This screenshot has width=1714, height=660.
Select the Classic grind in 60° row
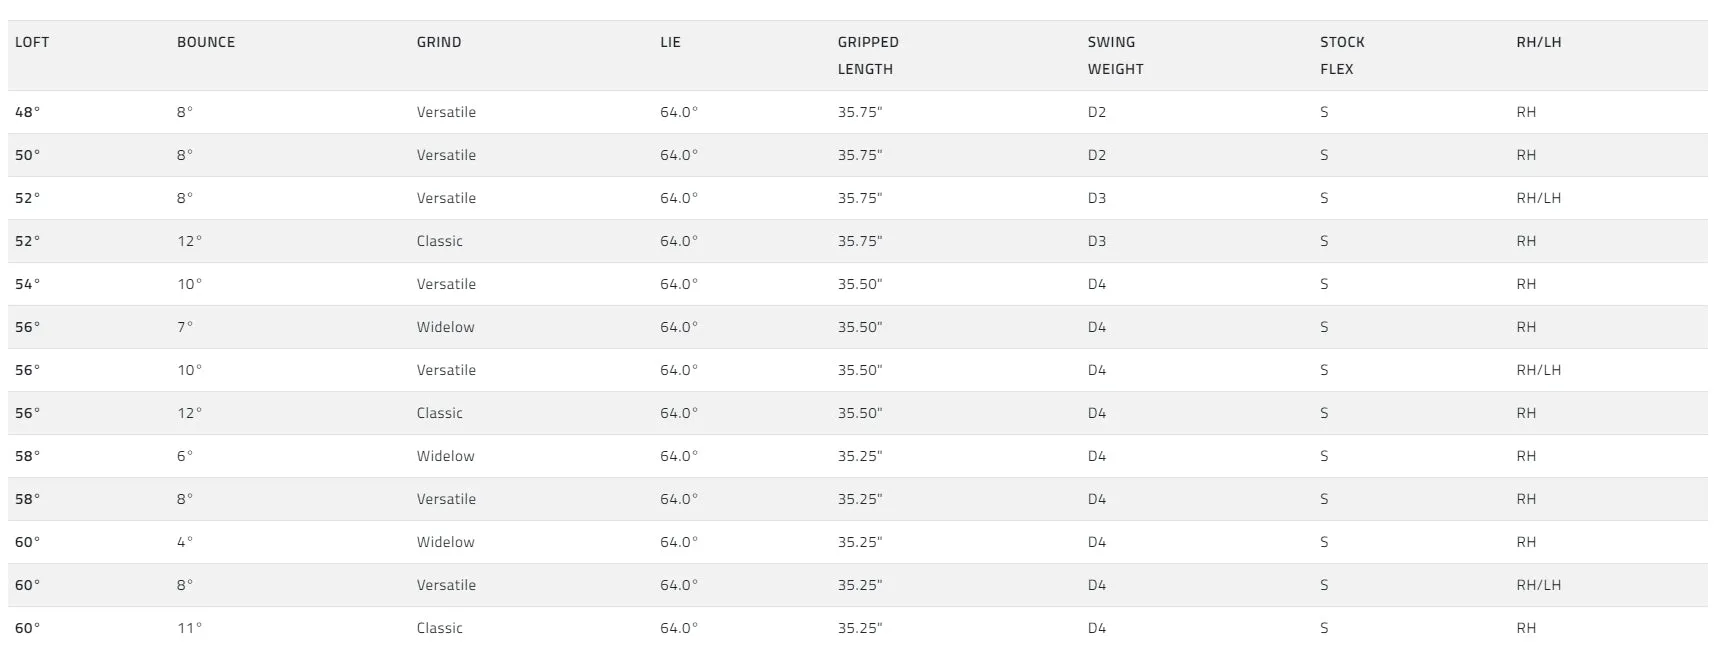[439, 628]
